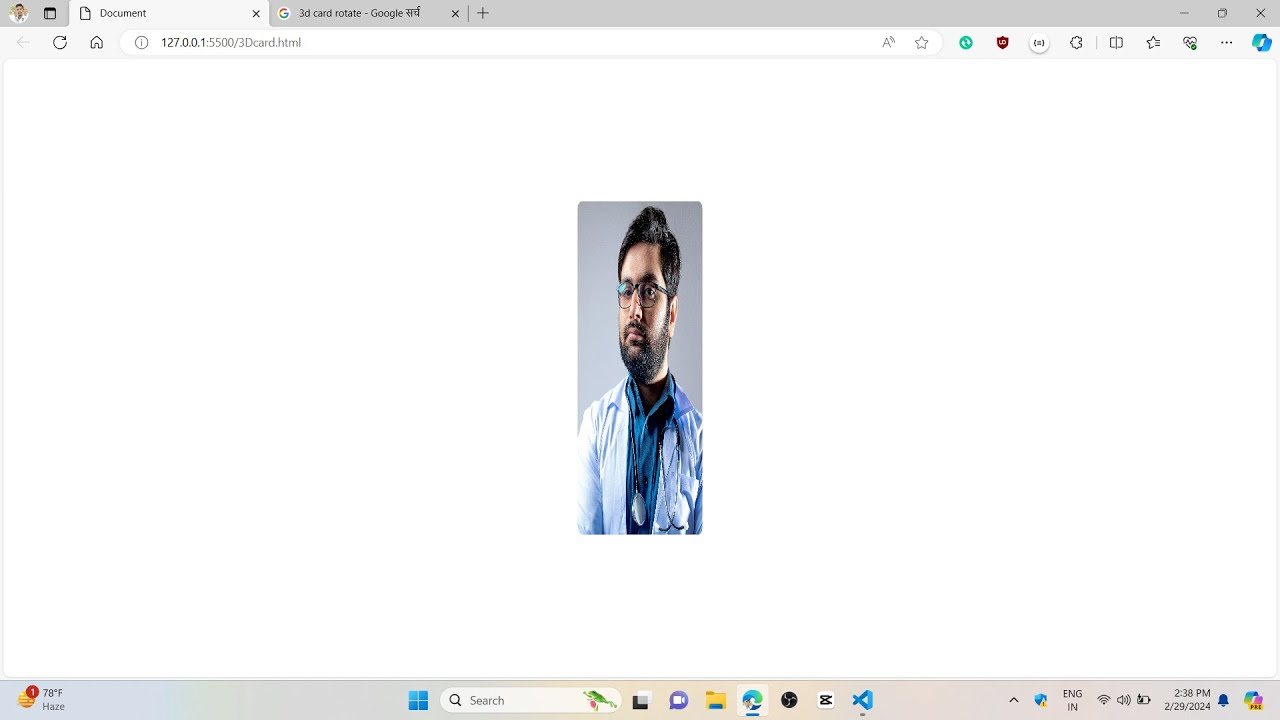The image size is (1280, 720).
Task: Open the round bracket extension icon
Action: pos(1039,43)
